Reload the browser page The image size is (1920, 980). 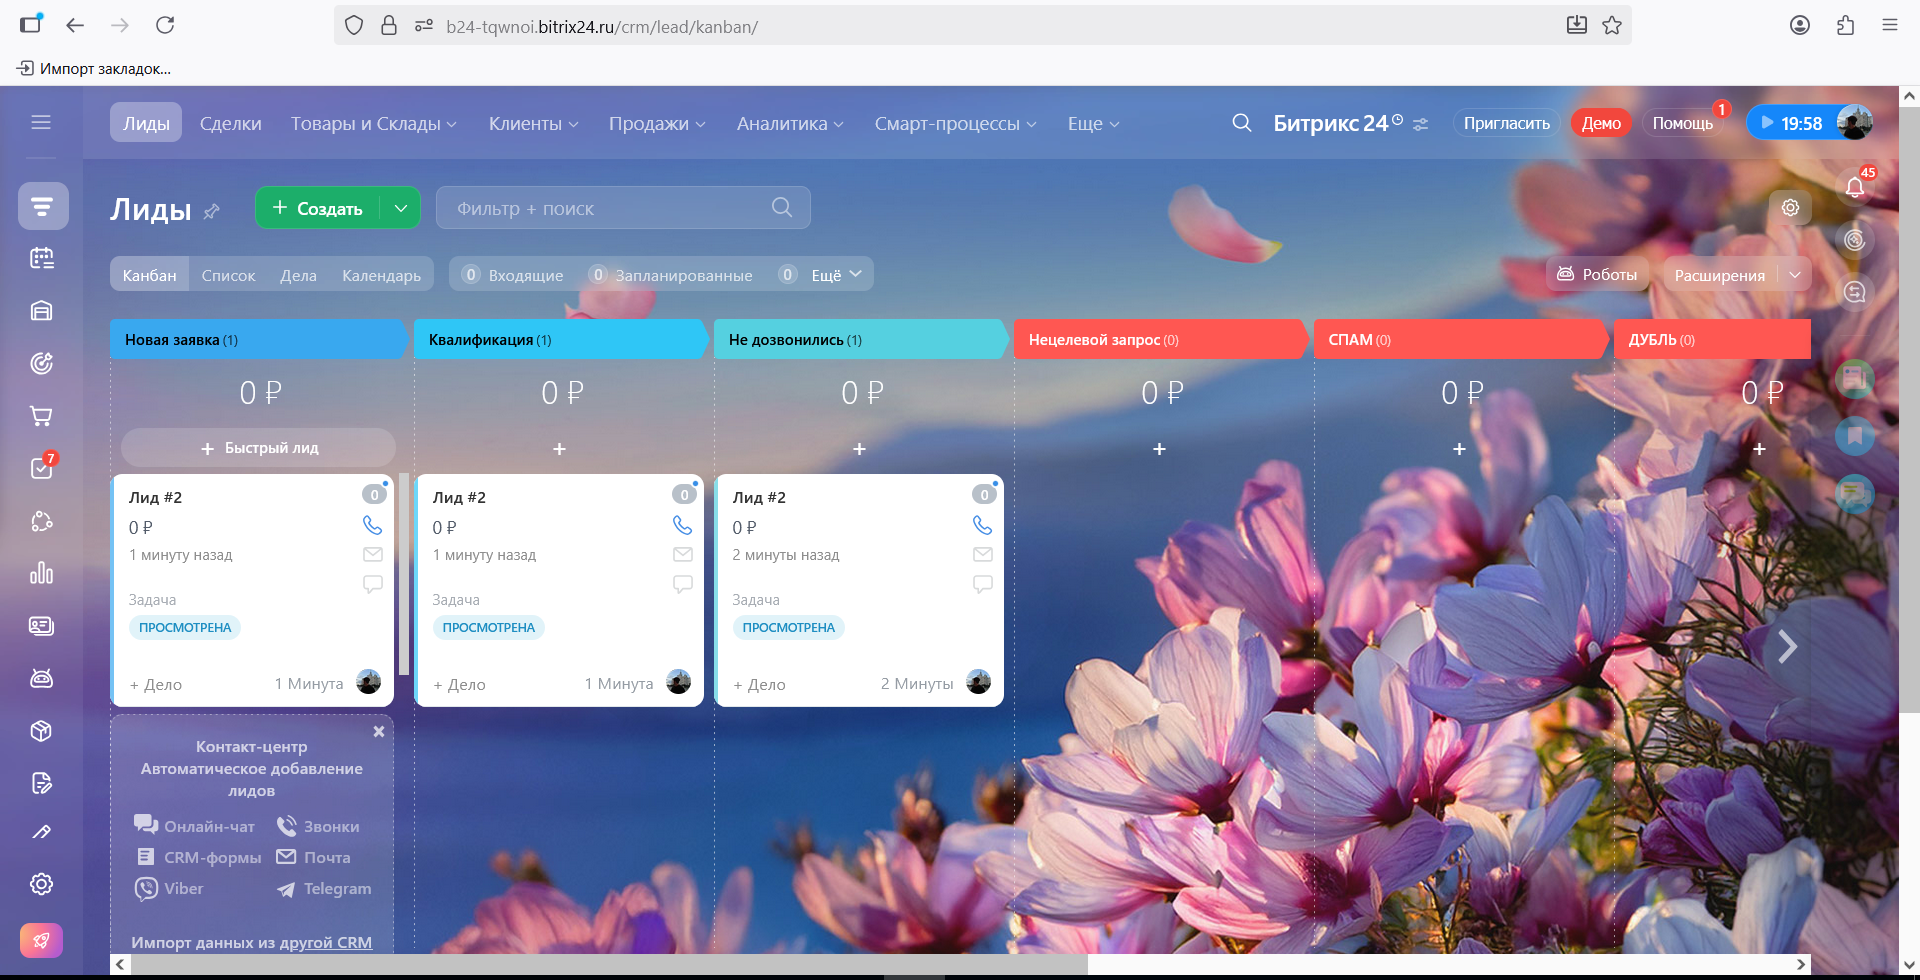165,25
